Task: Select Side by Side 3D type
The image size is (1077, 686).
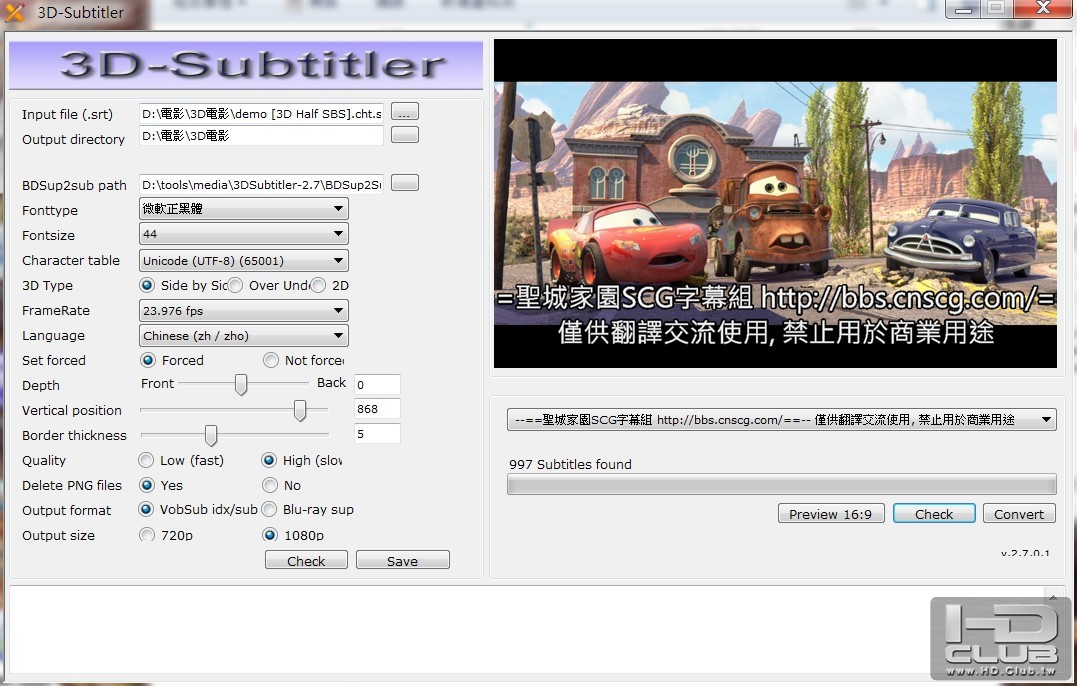Action: click(x=146, y=285)
